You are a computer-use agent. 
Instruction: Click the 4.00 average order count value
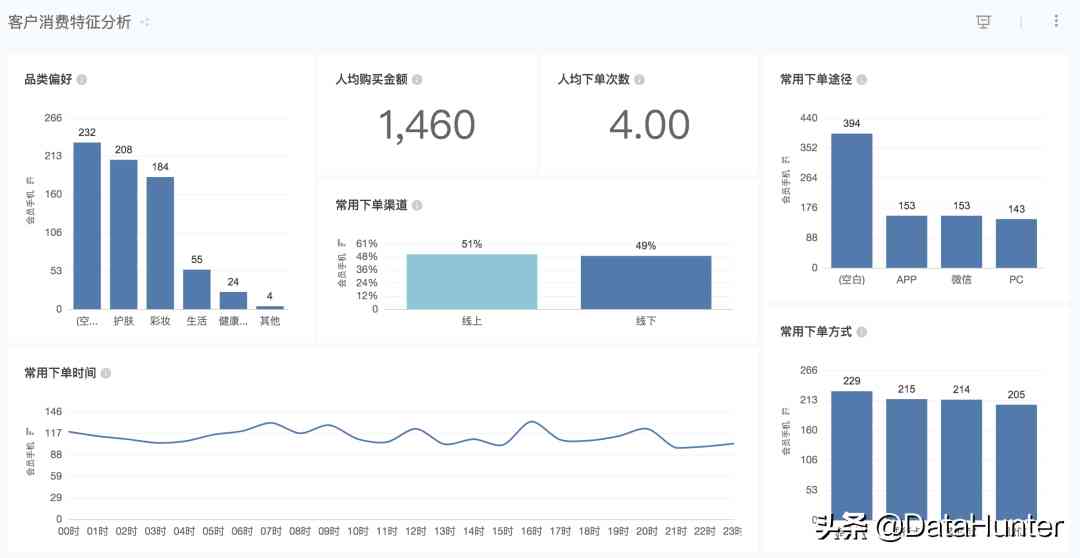click(x=649, y=125)
